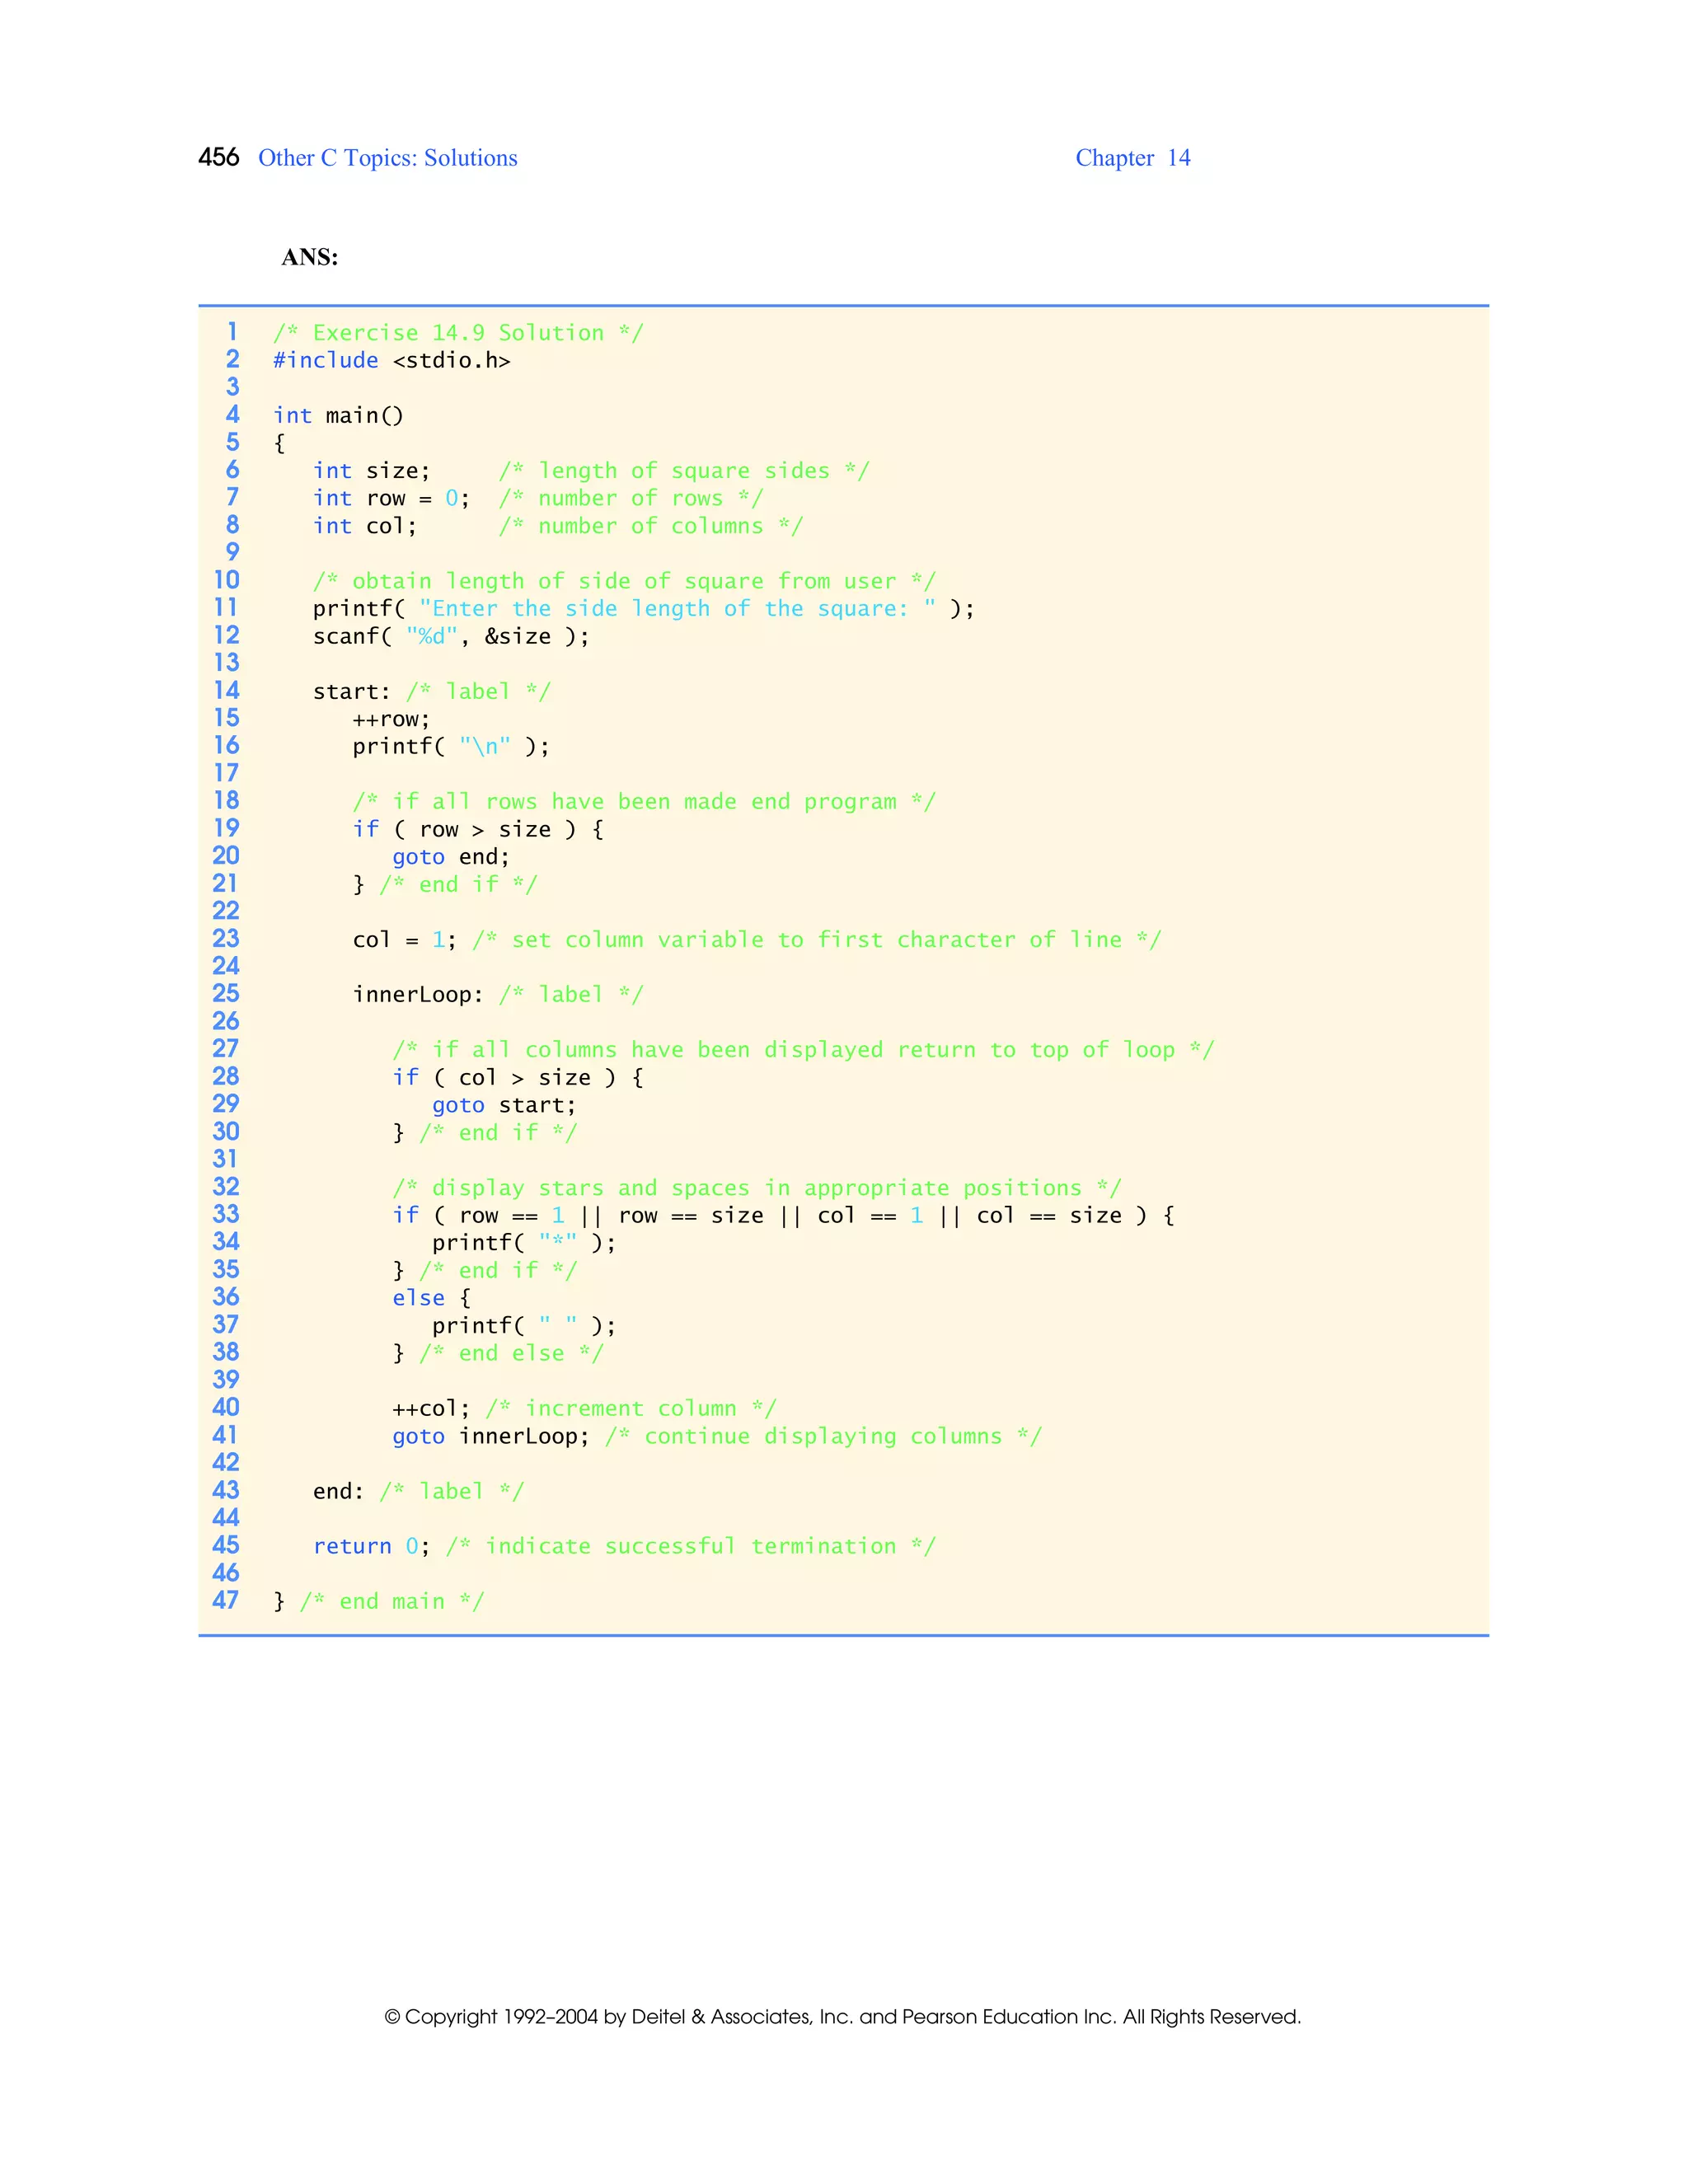The height and width of the screenshot is (2184, 1688).
Task: Click the 'if ( row == 1 || row == size' condition
Action: pos(578,1216)
